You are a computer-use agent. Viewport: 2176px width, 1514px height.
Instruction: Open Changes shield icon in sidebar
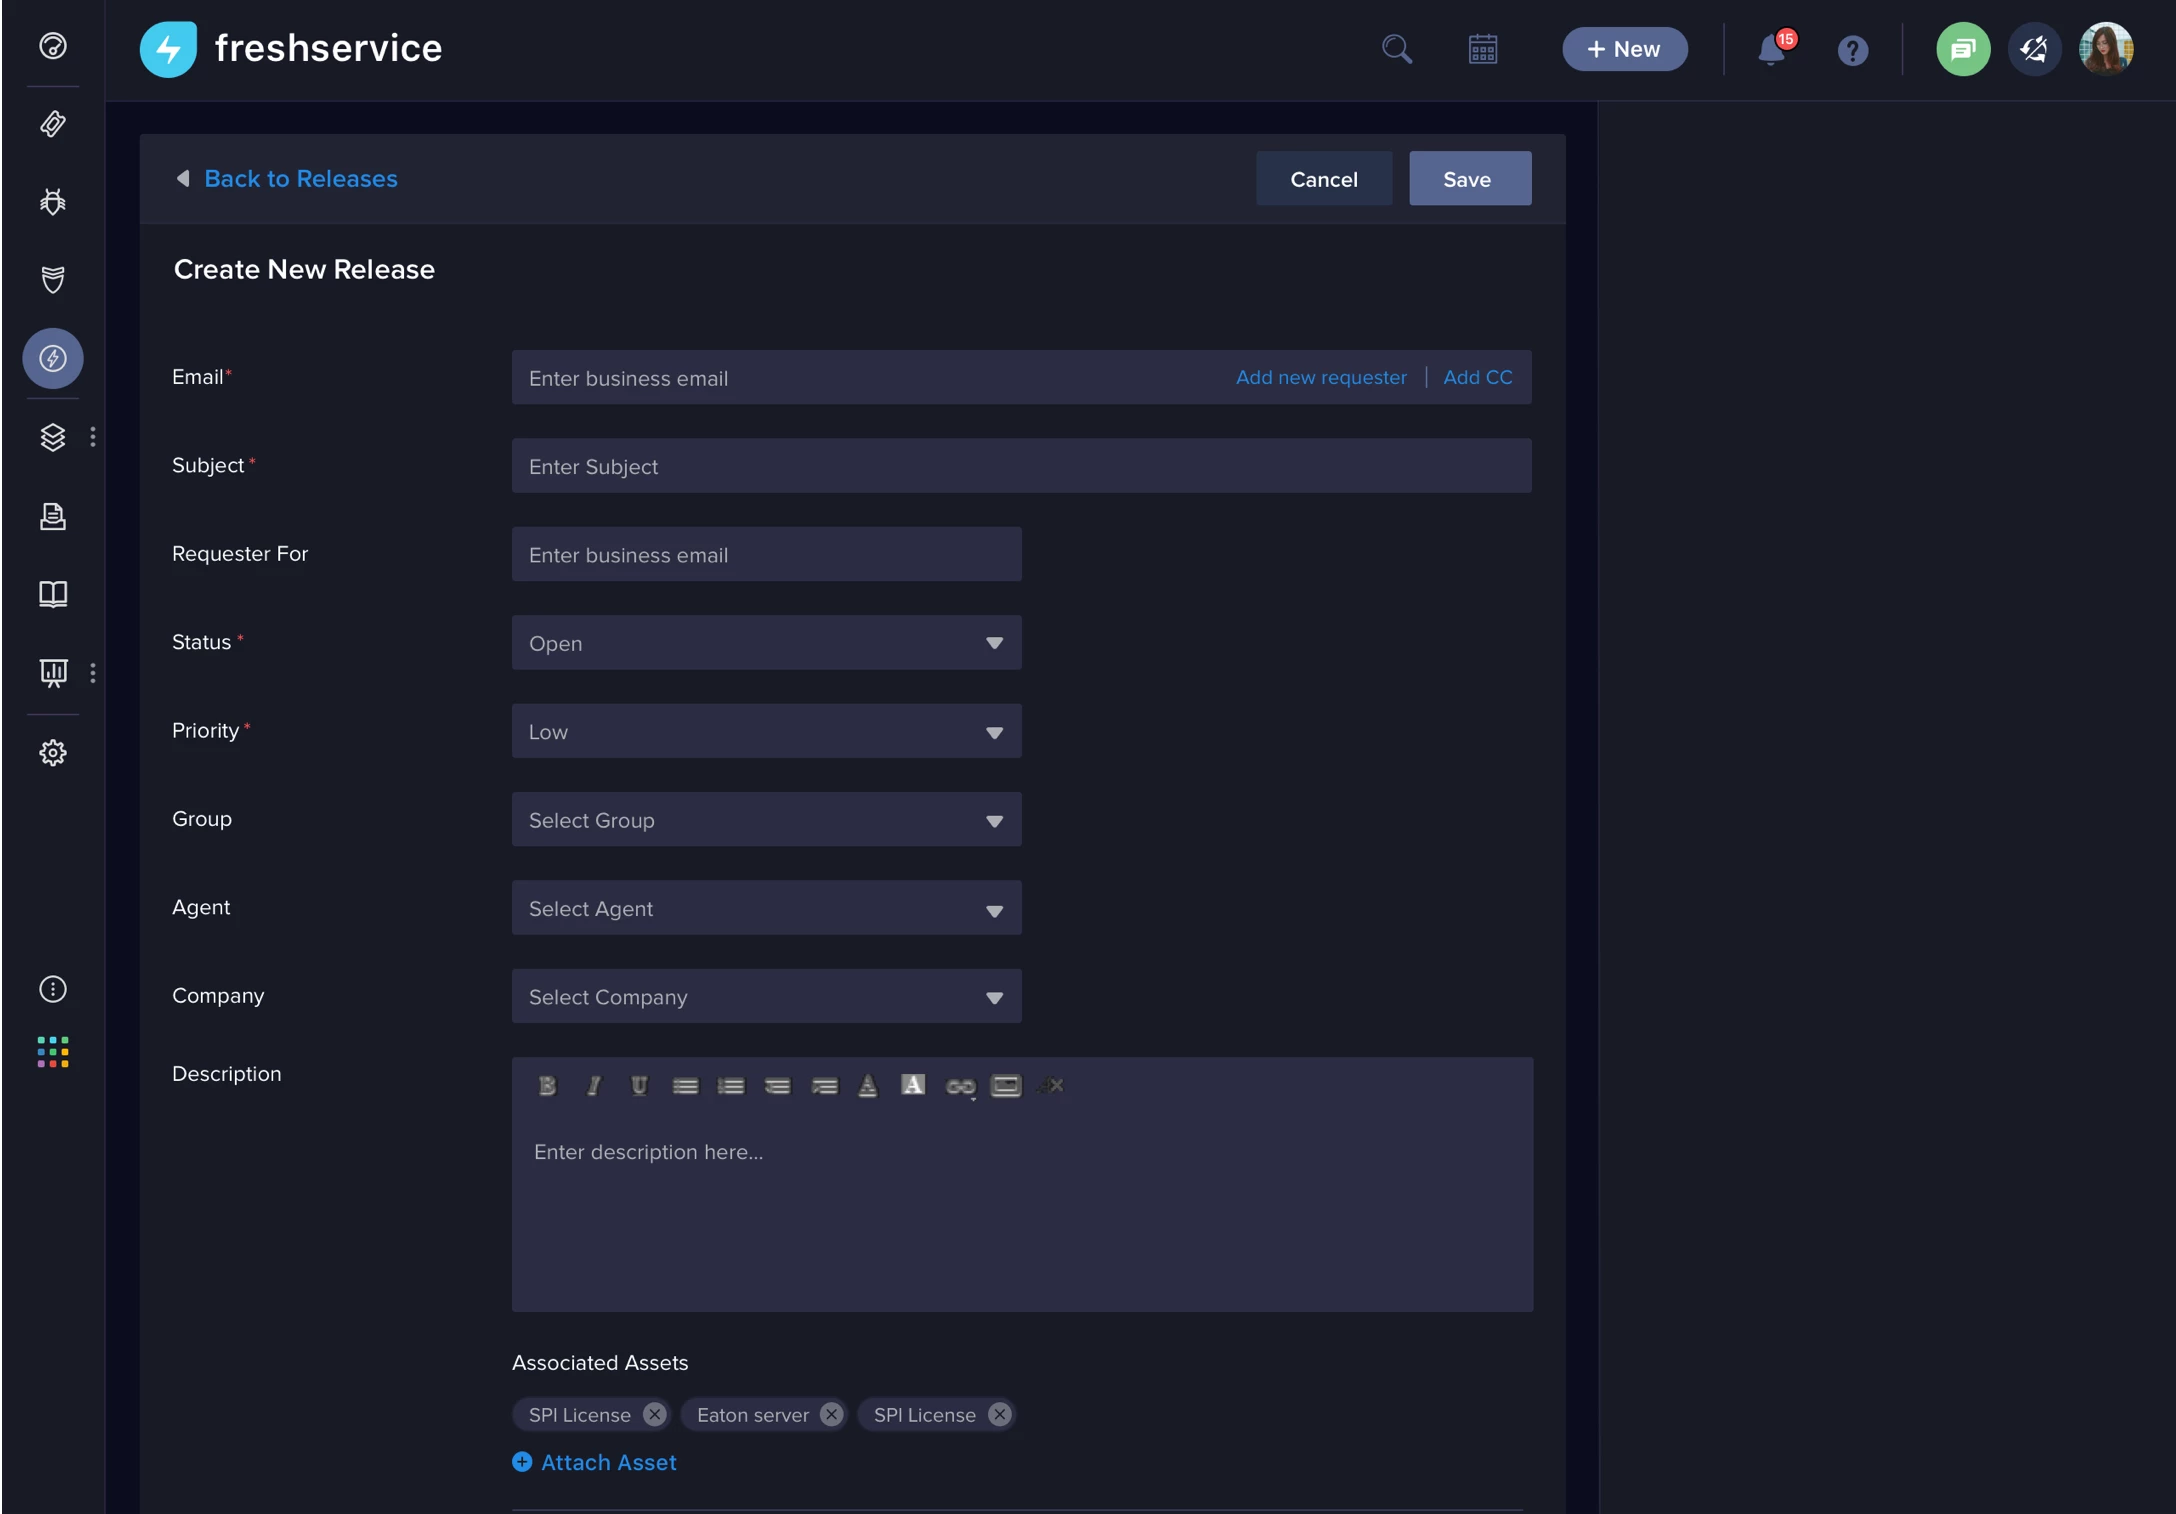53,280
